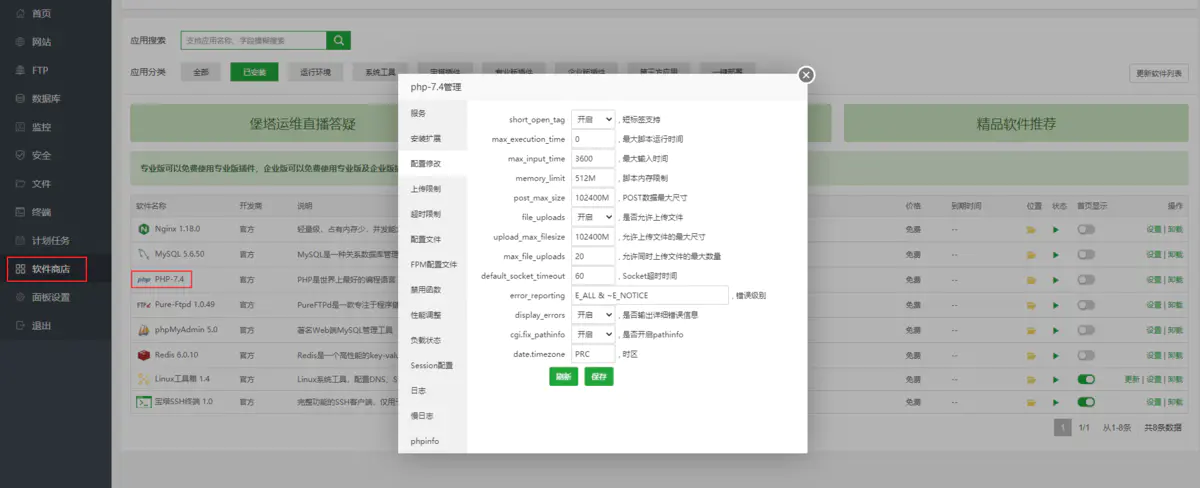This screenshot has width=1200, height=488.
Task: Click the Nginx logo icon
Action: [x=143, y=230]
